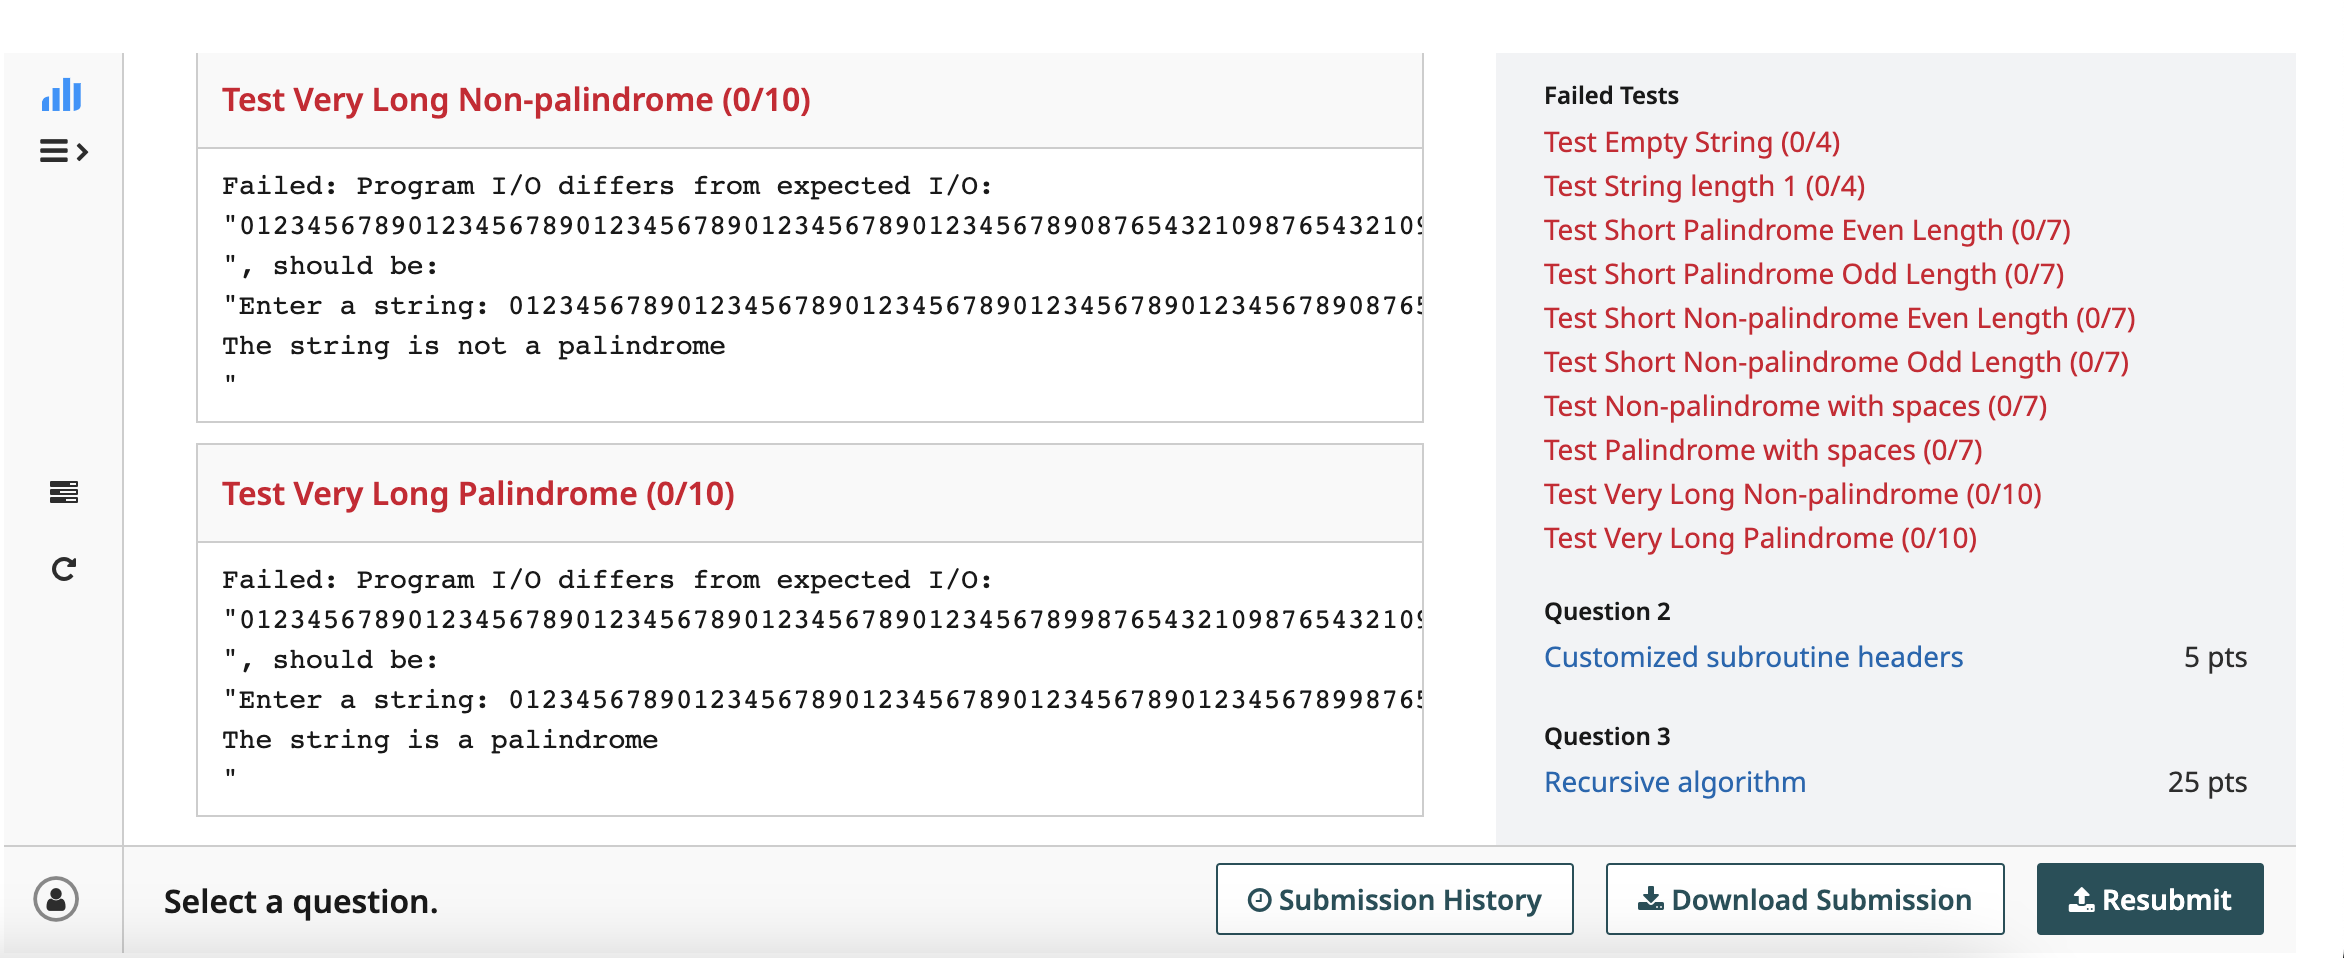The image size is (2344, 958).
Task: Refresh the results page
Action: pyautogui.click(x=64, y=568)
